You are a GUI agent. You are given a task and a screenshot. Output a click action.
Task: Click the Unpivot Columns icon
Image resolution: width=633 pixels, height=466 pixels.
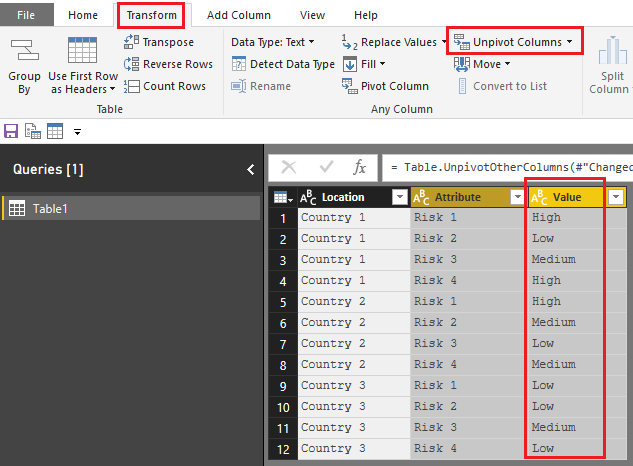point(461,42)
